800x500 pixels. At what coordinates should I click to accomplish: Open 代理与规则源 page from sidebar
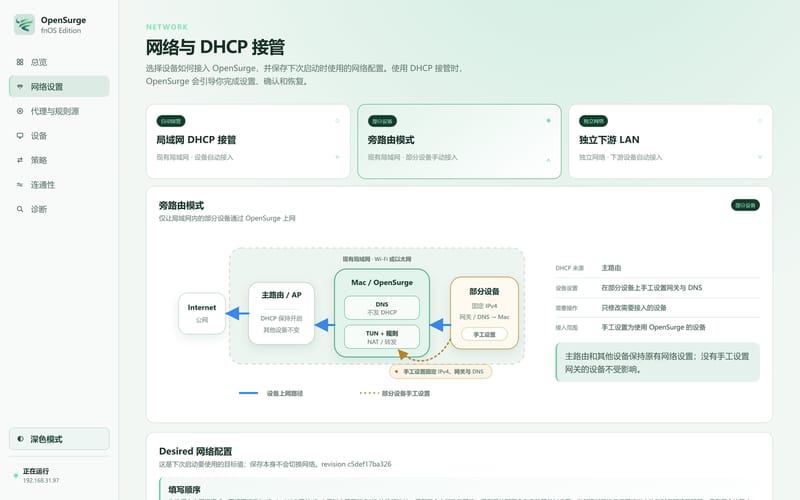[x=59, y=111]
